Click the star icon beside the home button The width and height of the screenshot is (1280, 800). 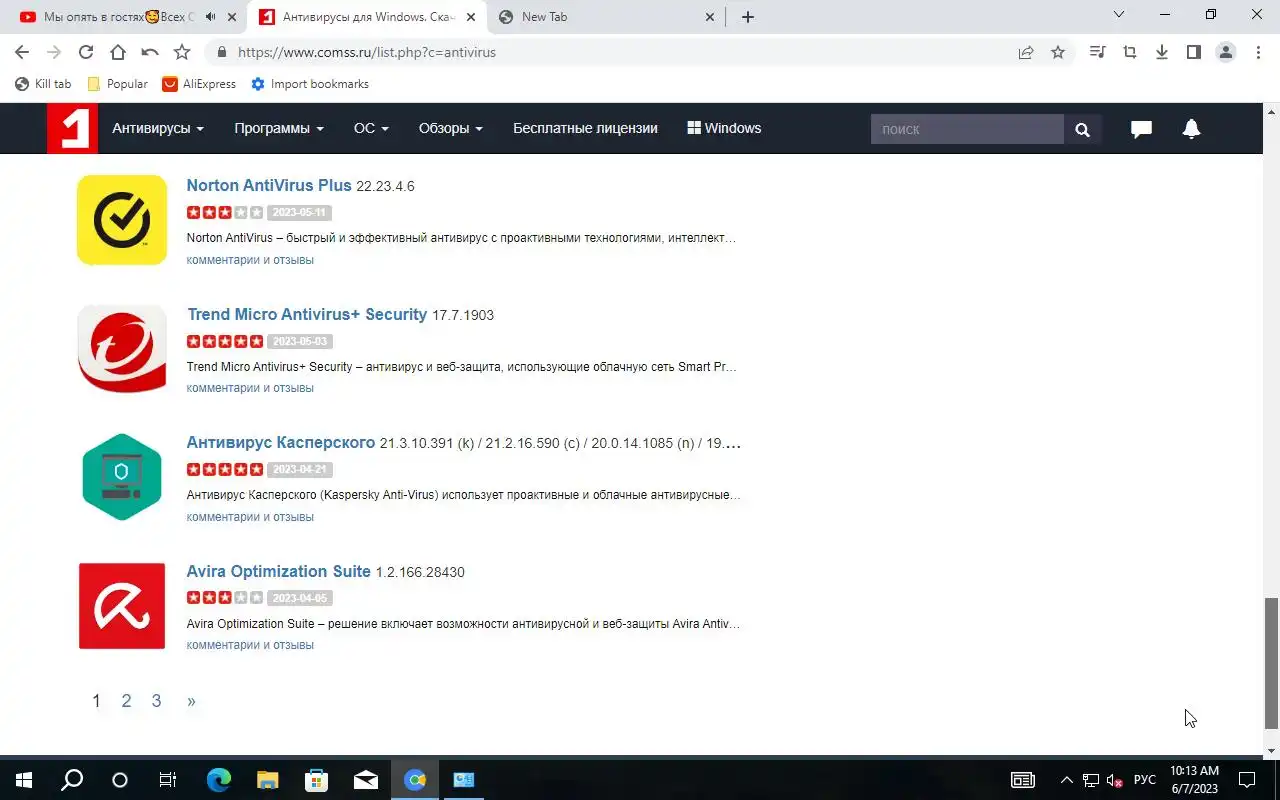[182, 52]
